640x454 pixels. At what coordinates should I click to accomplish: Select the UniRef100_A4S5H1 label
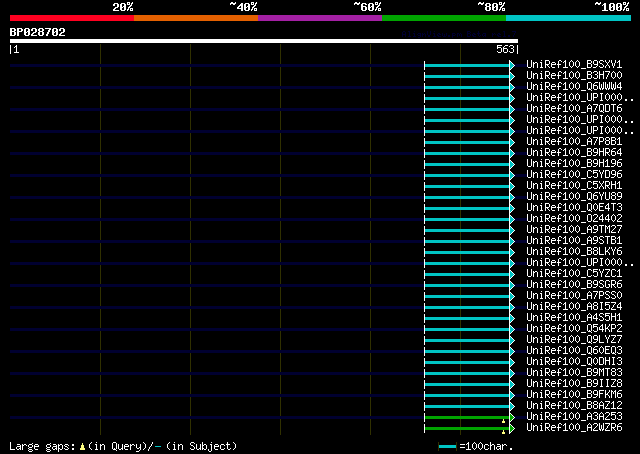pyautogui.click(x=574, y=318)
